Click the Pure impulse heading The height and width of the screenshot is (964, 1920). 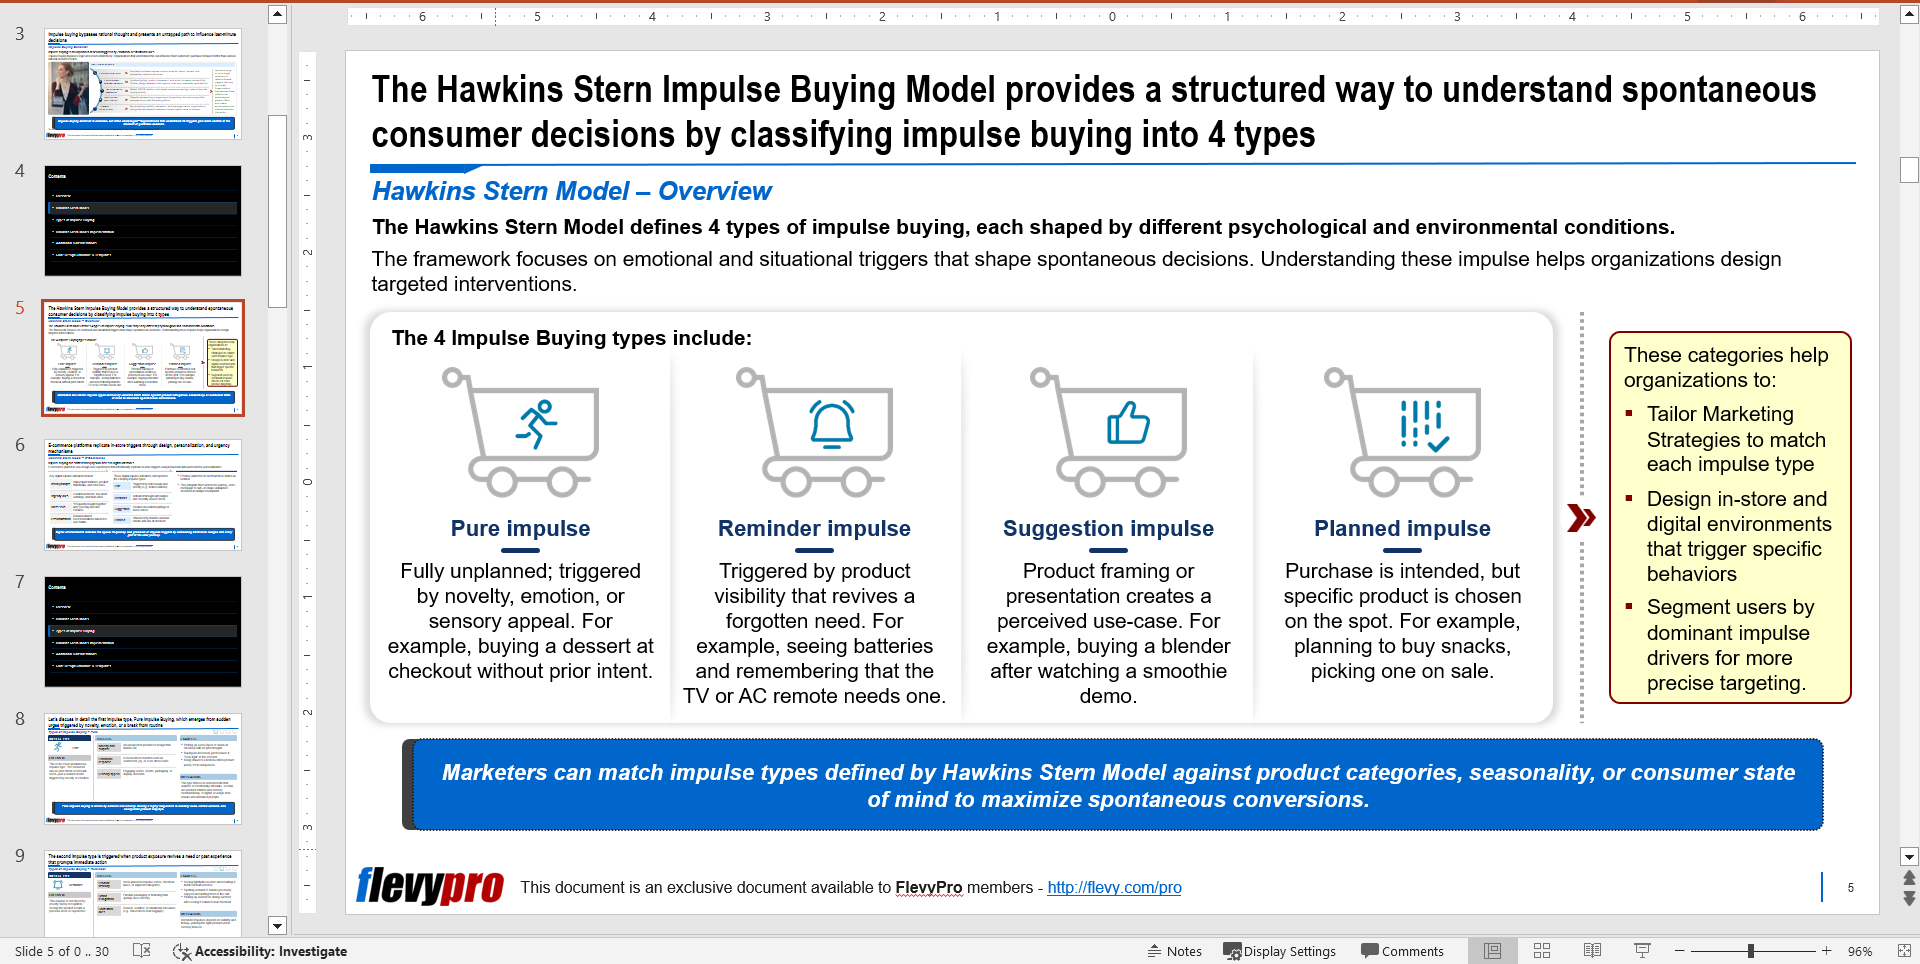pyautogui.click(x=520, y=528)
